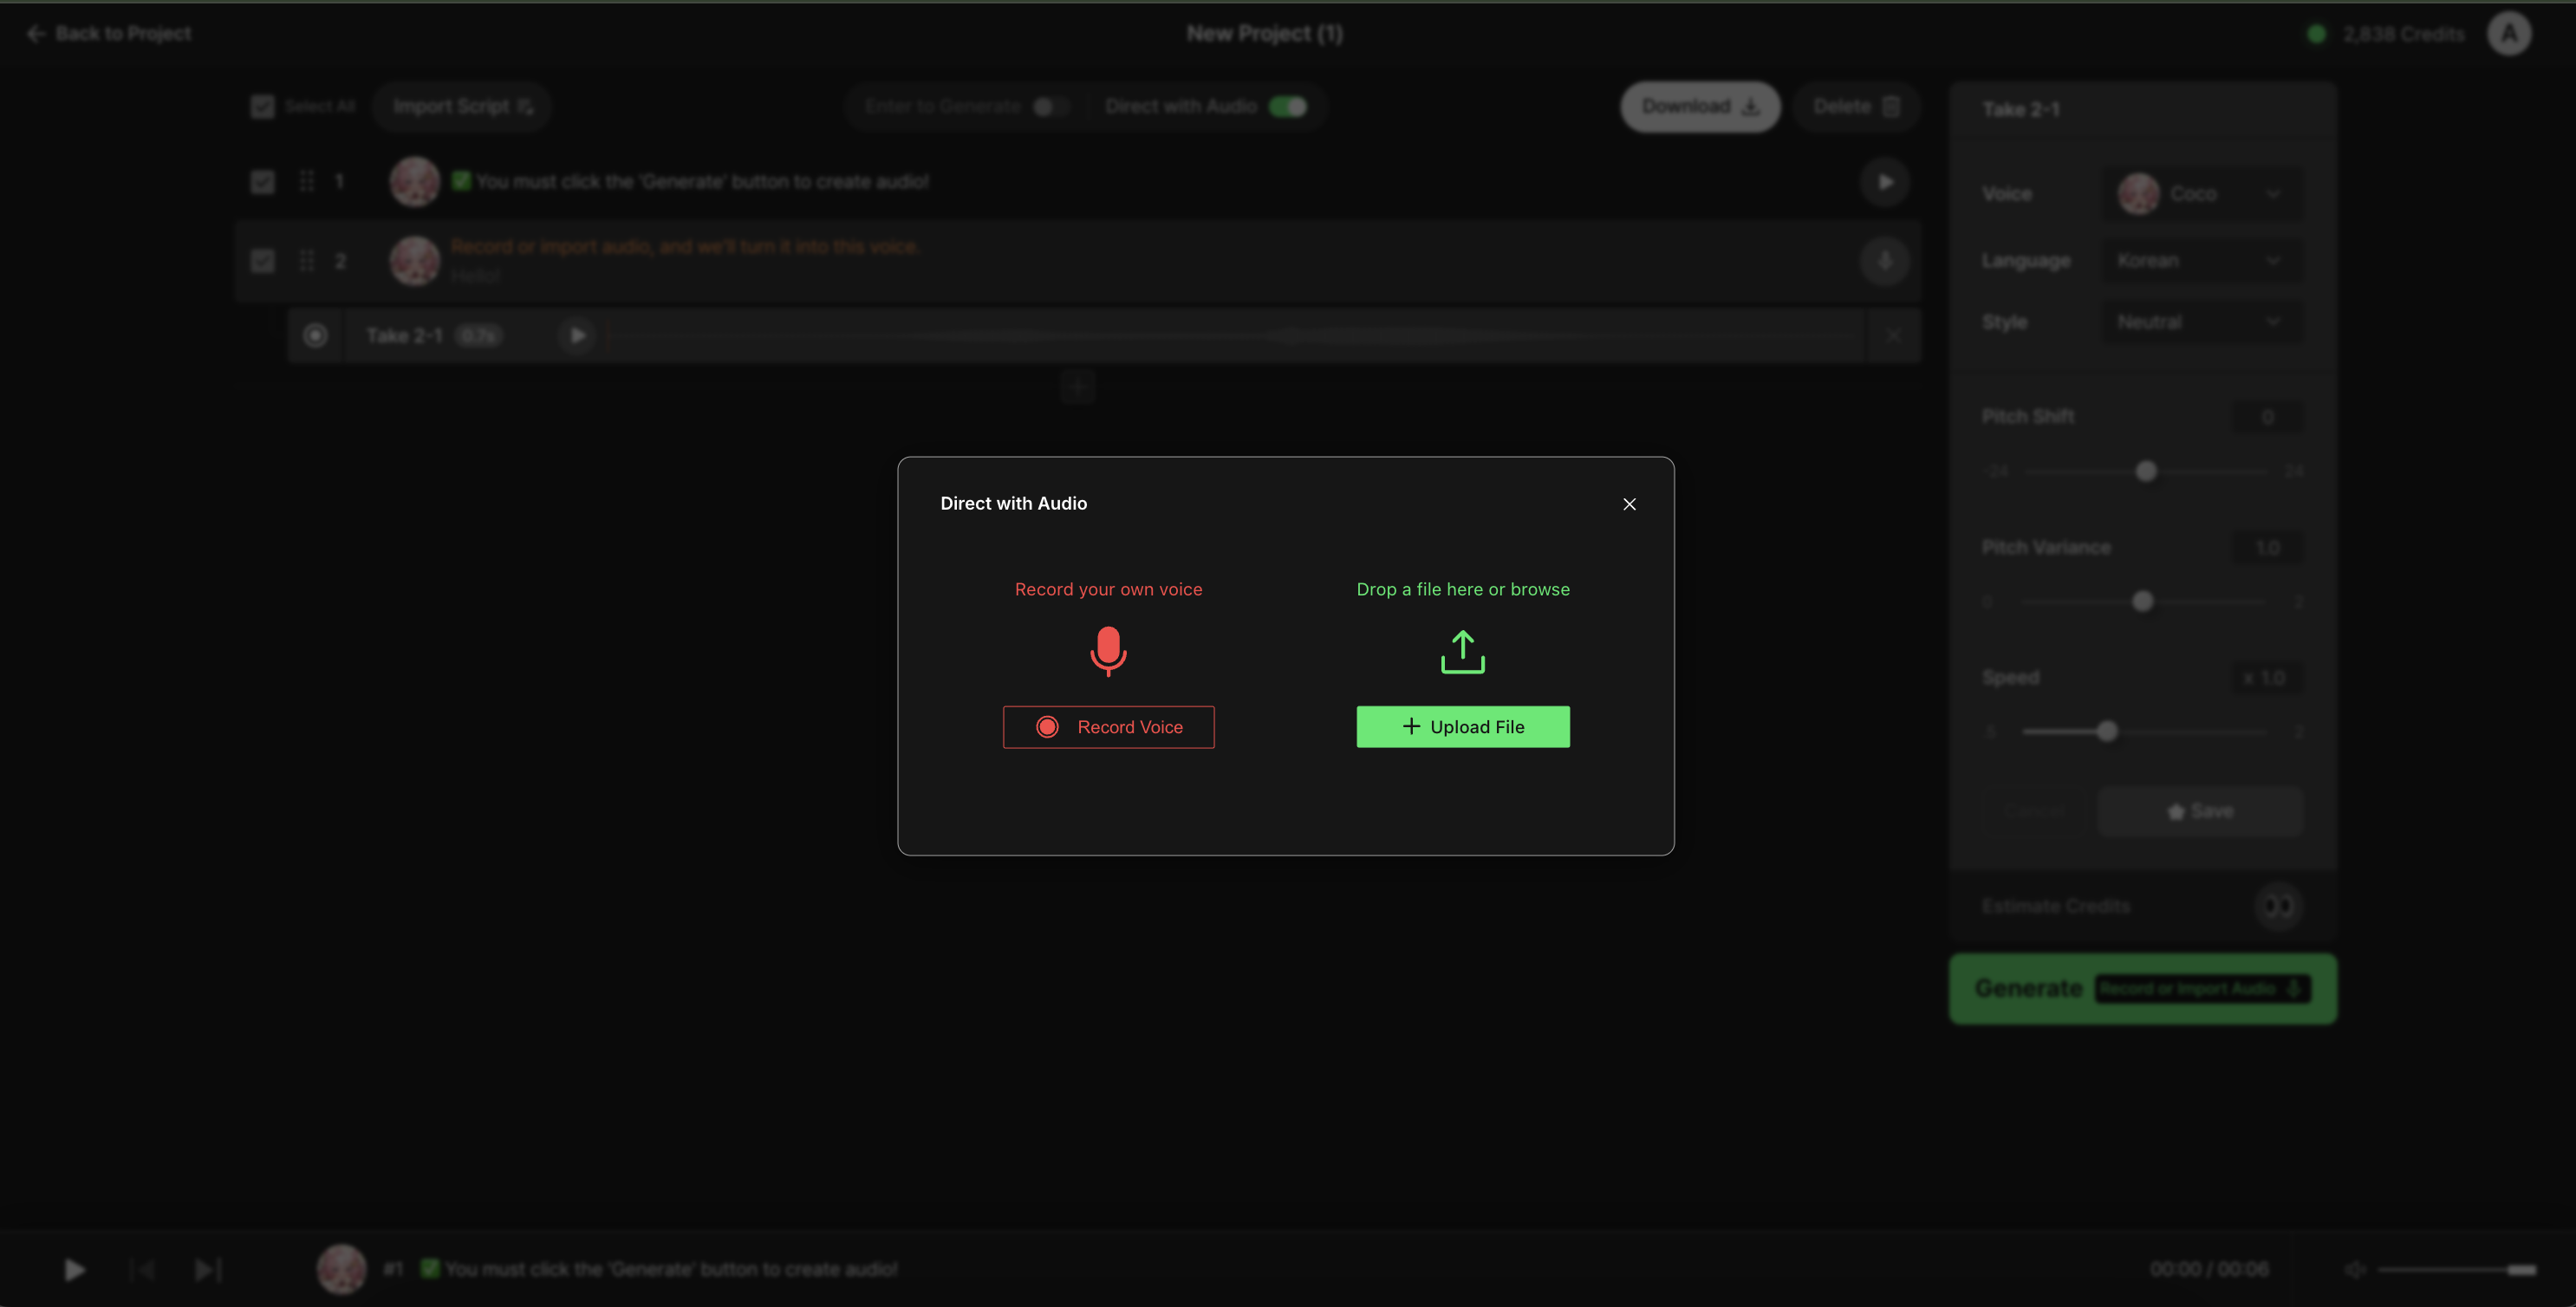Click the microphone icon on line 2

1884,261
